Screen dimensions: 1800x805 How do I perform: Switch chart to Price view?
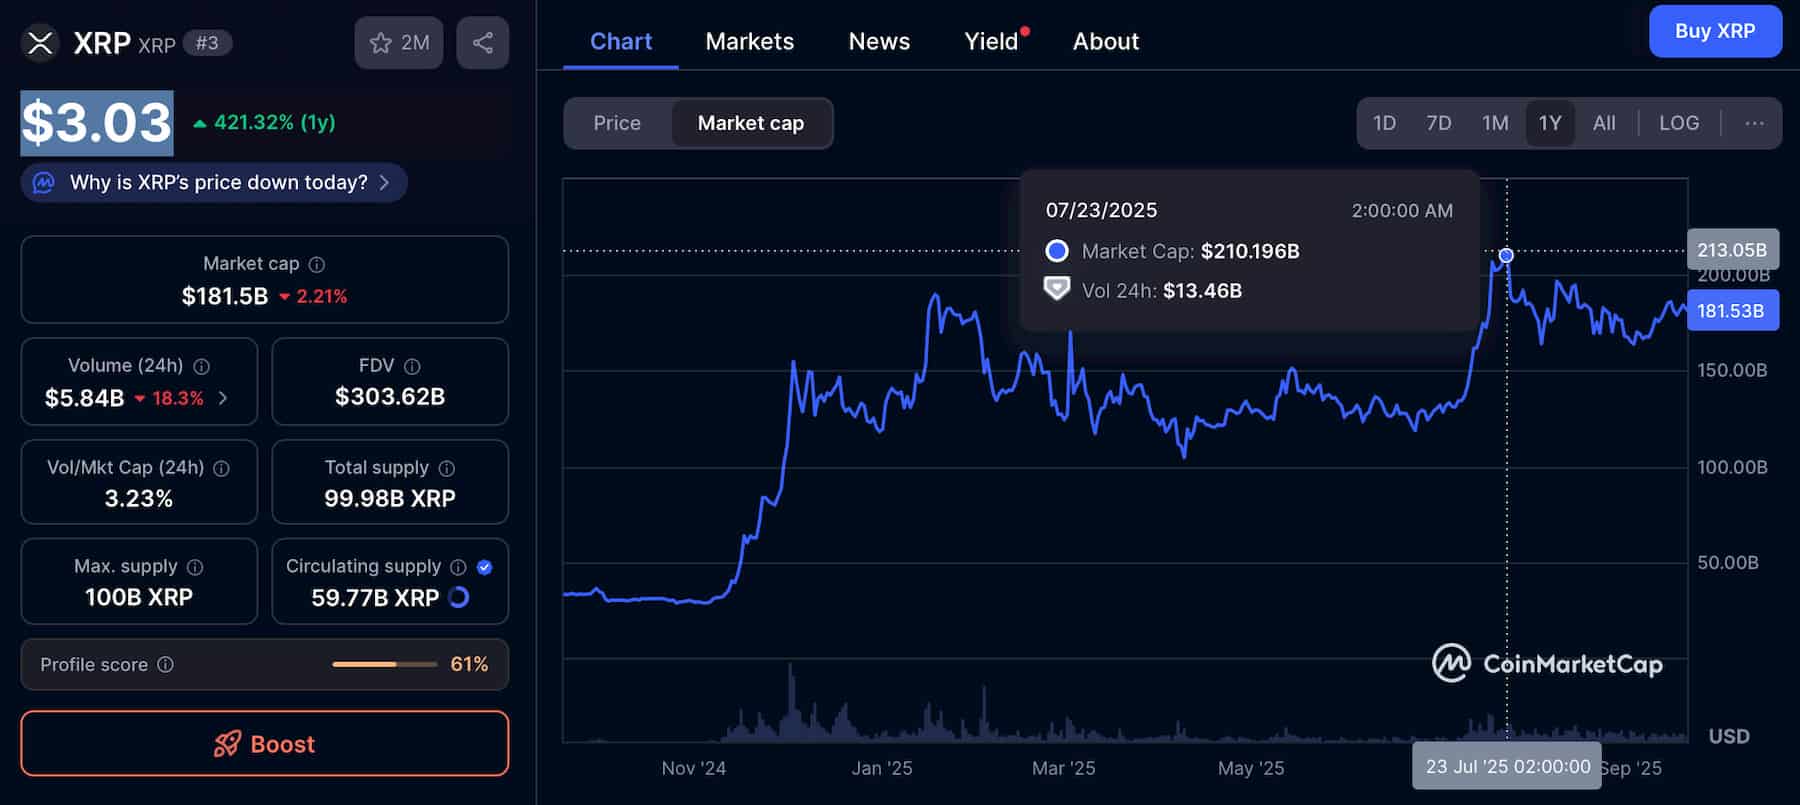click(x=617, y=123)
